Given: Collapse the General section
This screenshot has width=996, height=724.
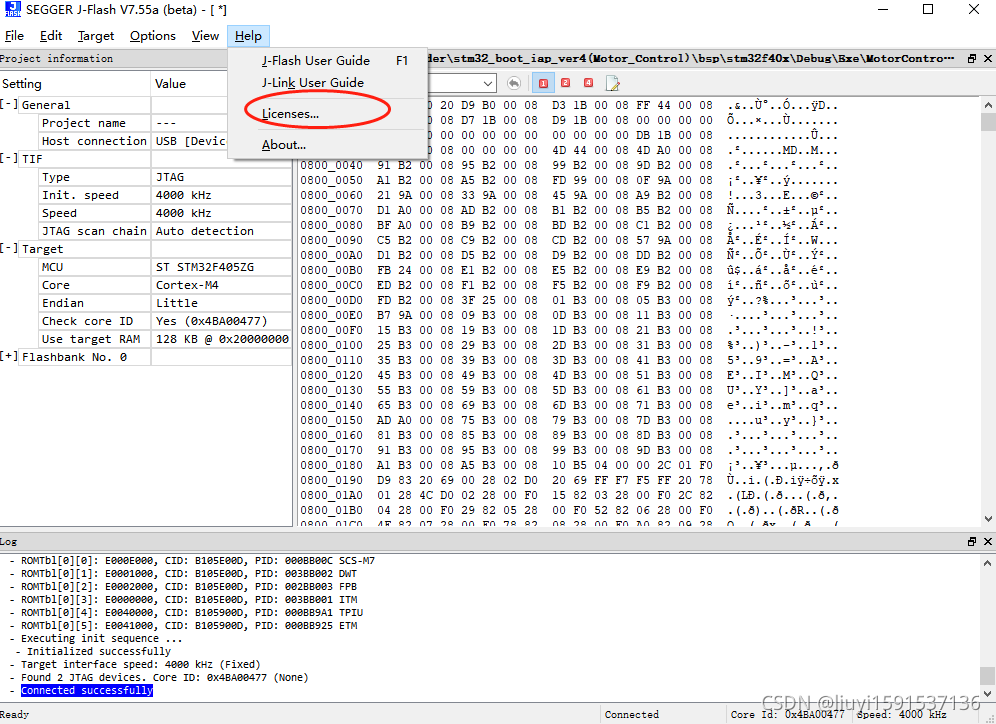Looking at the screenshot, I should click(9, 104).
